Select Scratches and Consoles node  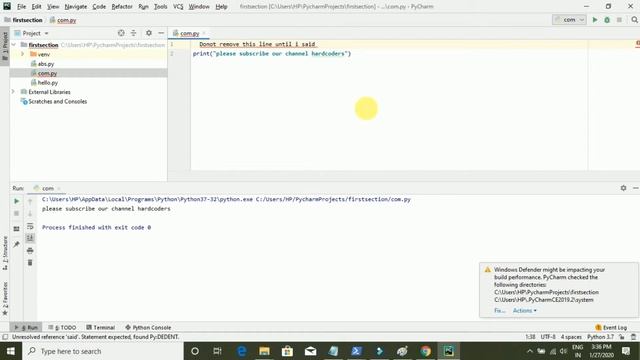pos(57,102)
